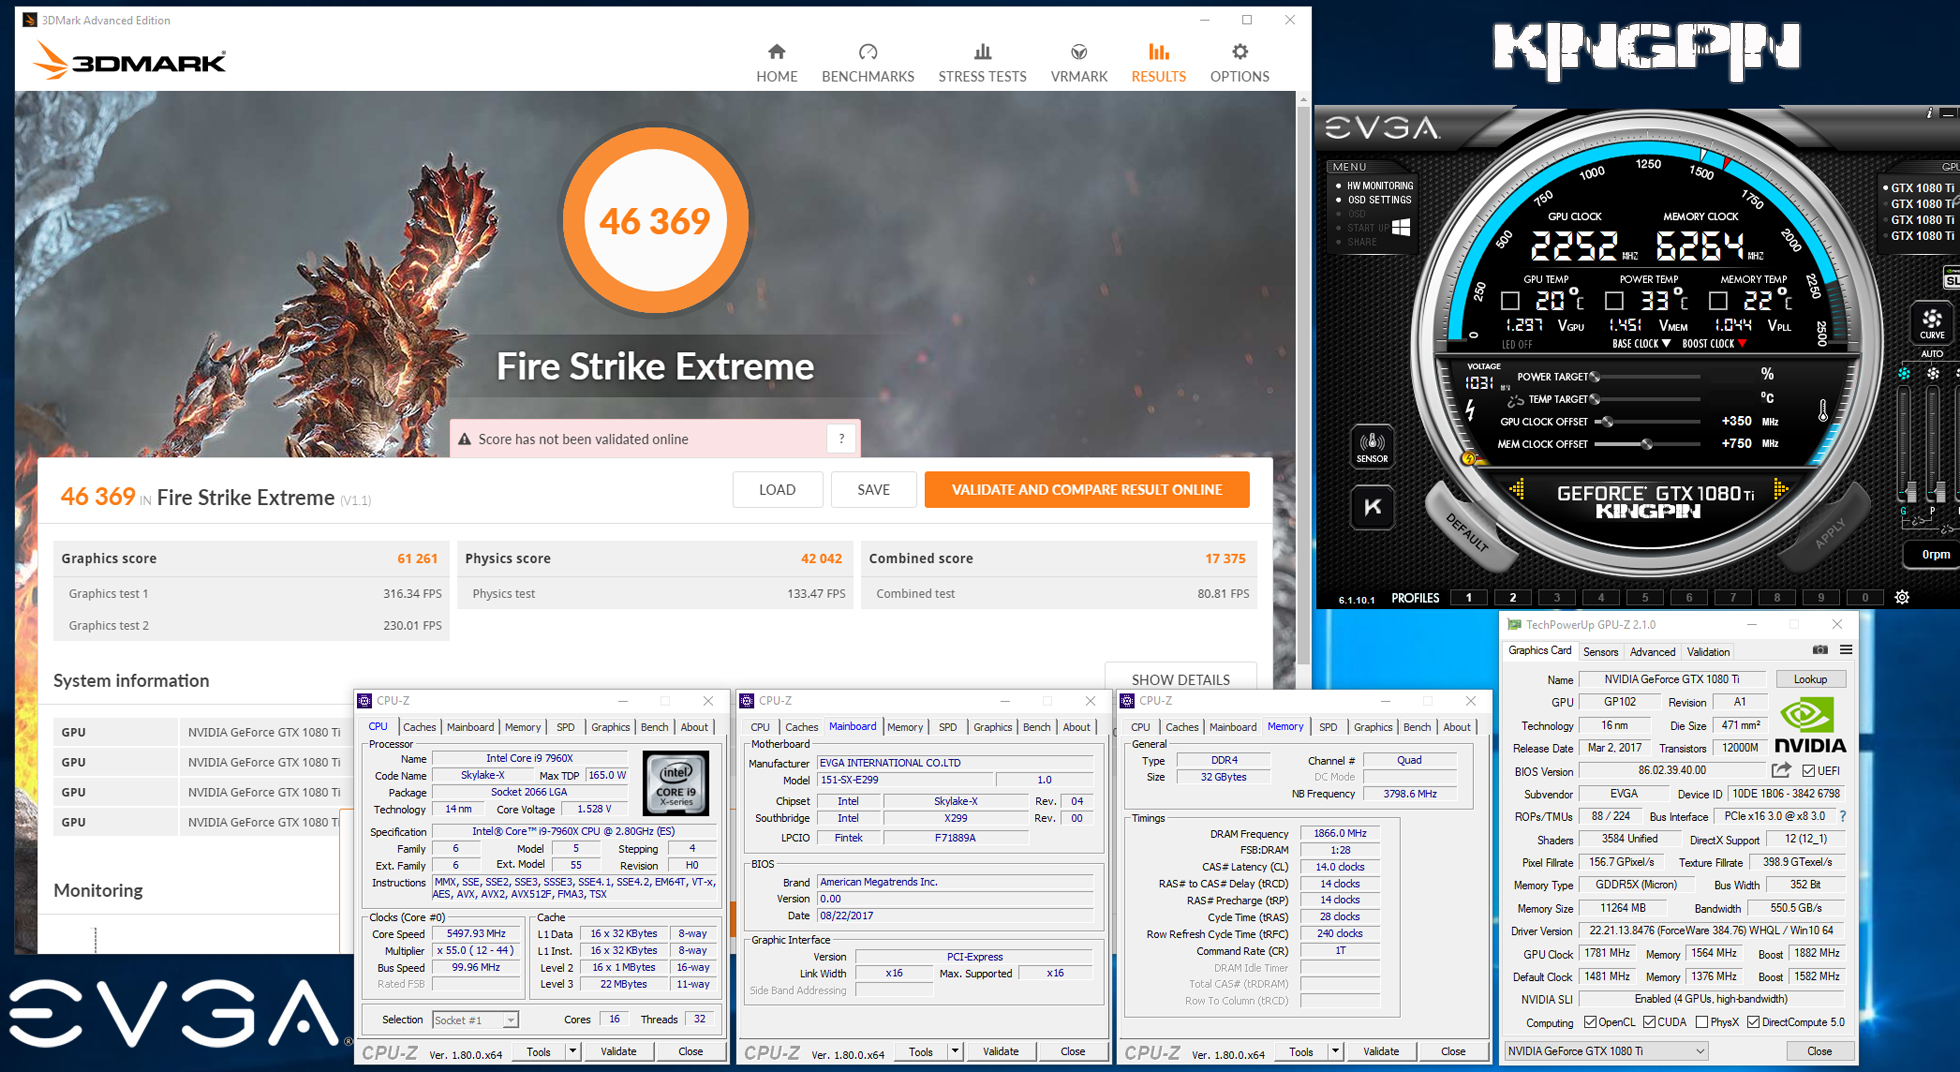
Task: Click the Bus Interface question mark in GPU-Z
Action: 1843,816
